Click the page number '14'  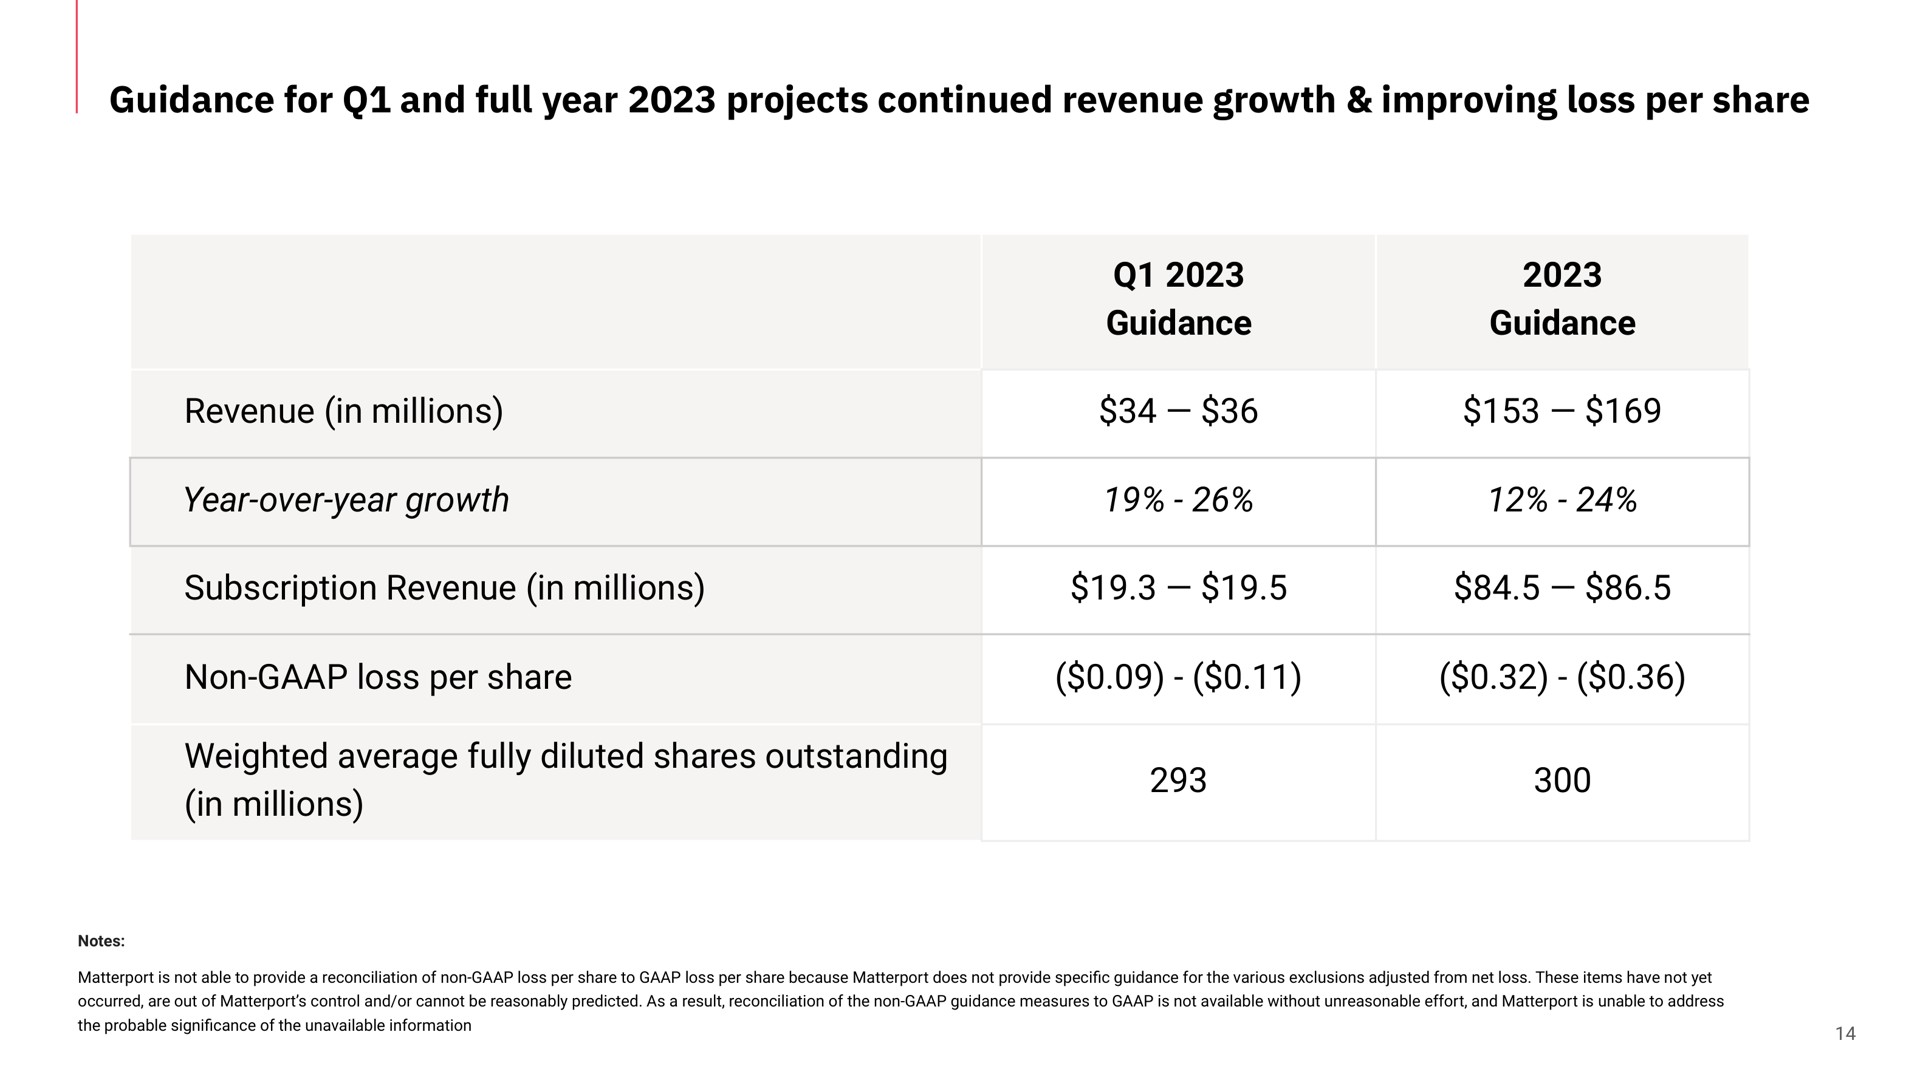[1846, 1034]
